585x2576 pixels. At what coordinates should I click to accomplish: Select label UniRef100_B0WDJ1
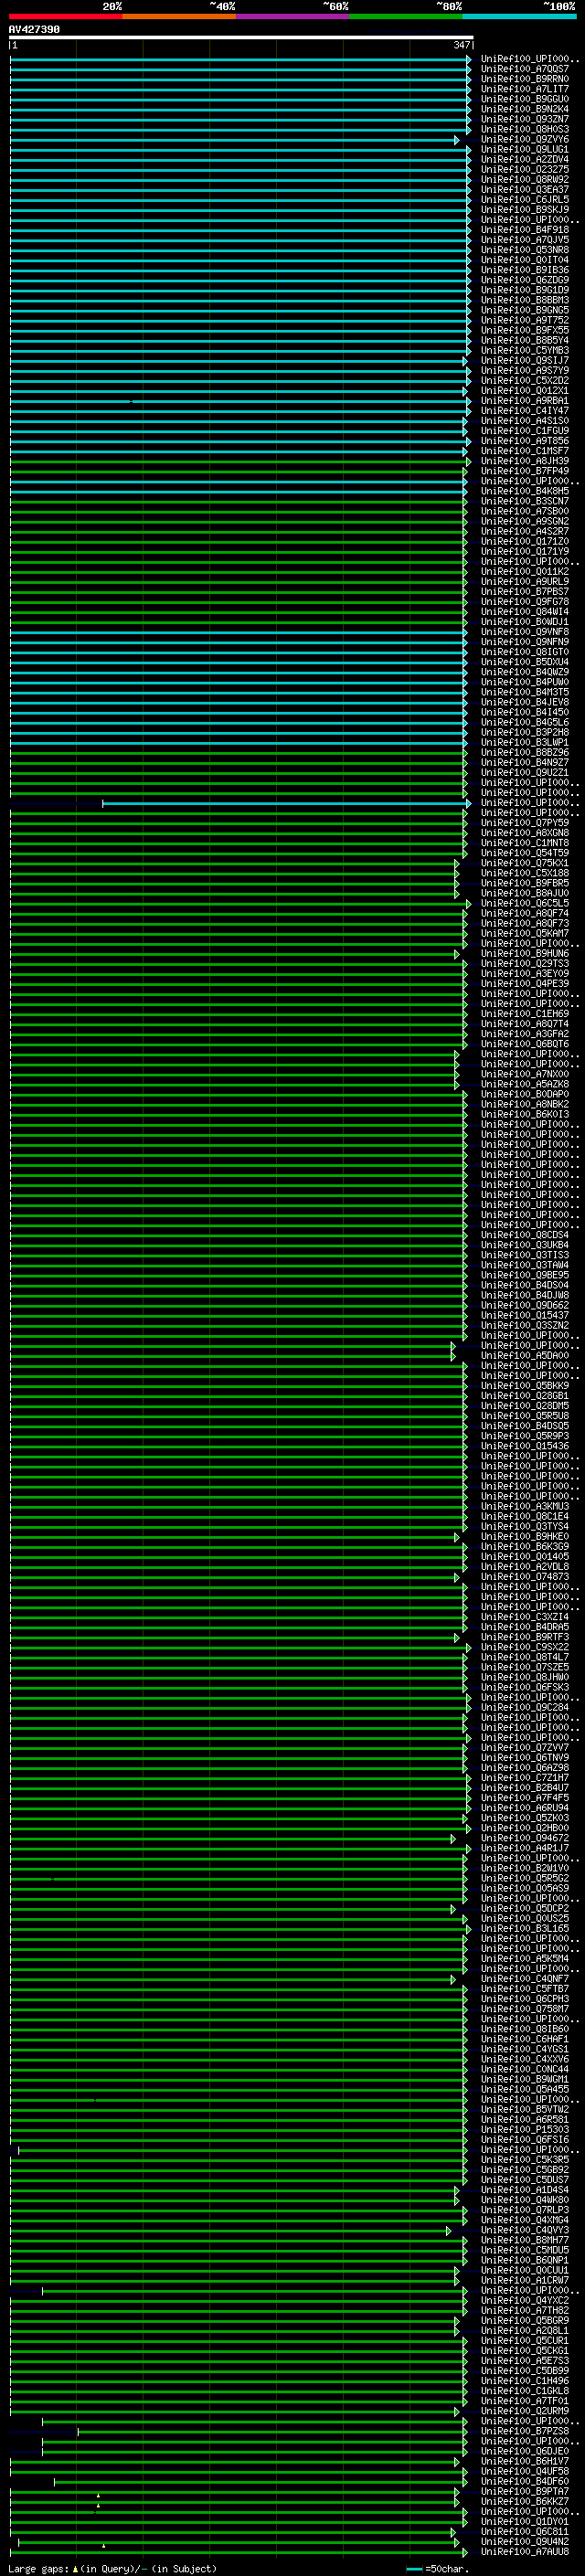[525, 622]
